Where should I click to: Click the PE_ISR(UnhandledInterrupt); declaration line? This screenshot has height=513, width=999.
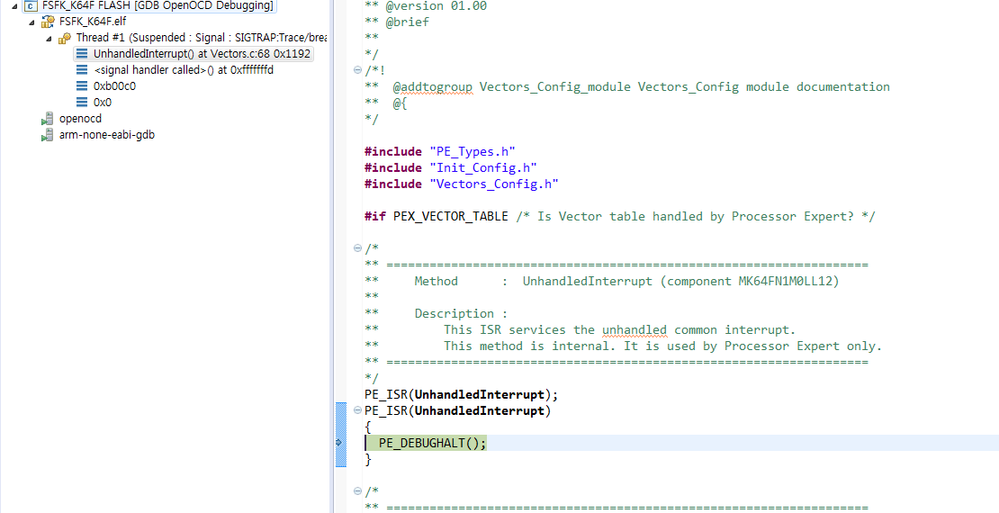461,394
